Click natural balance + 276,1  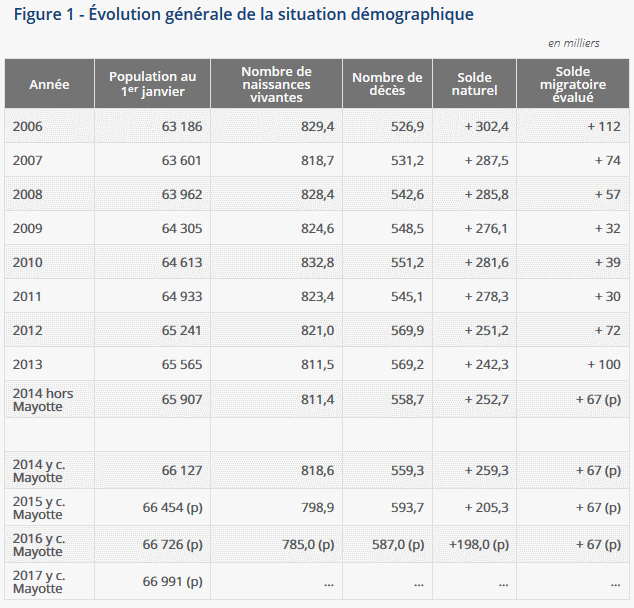click(x=486, y=228)
